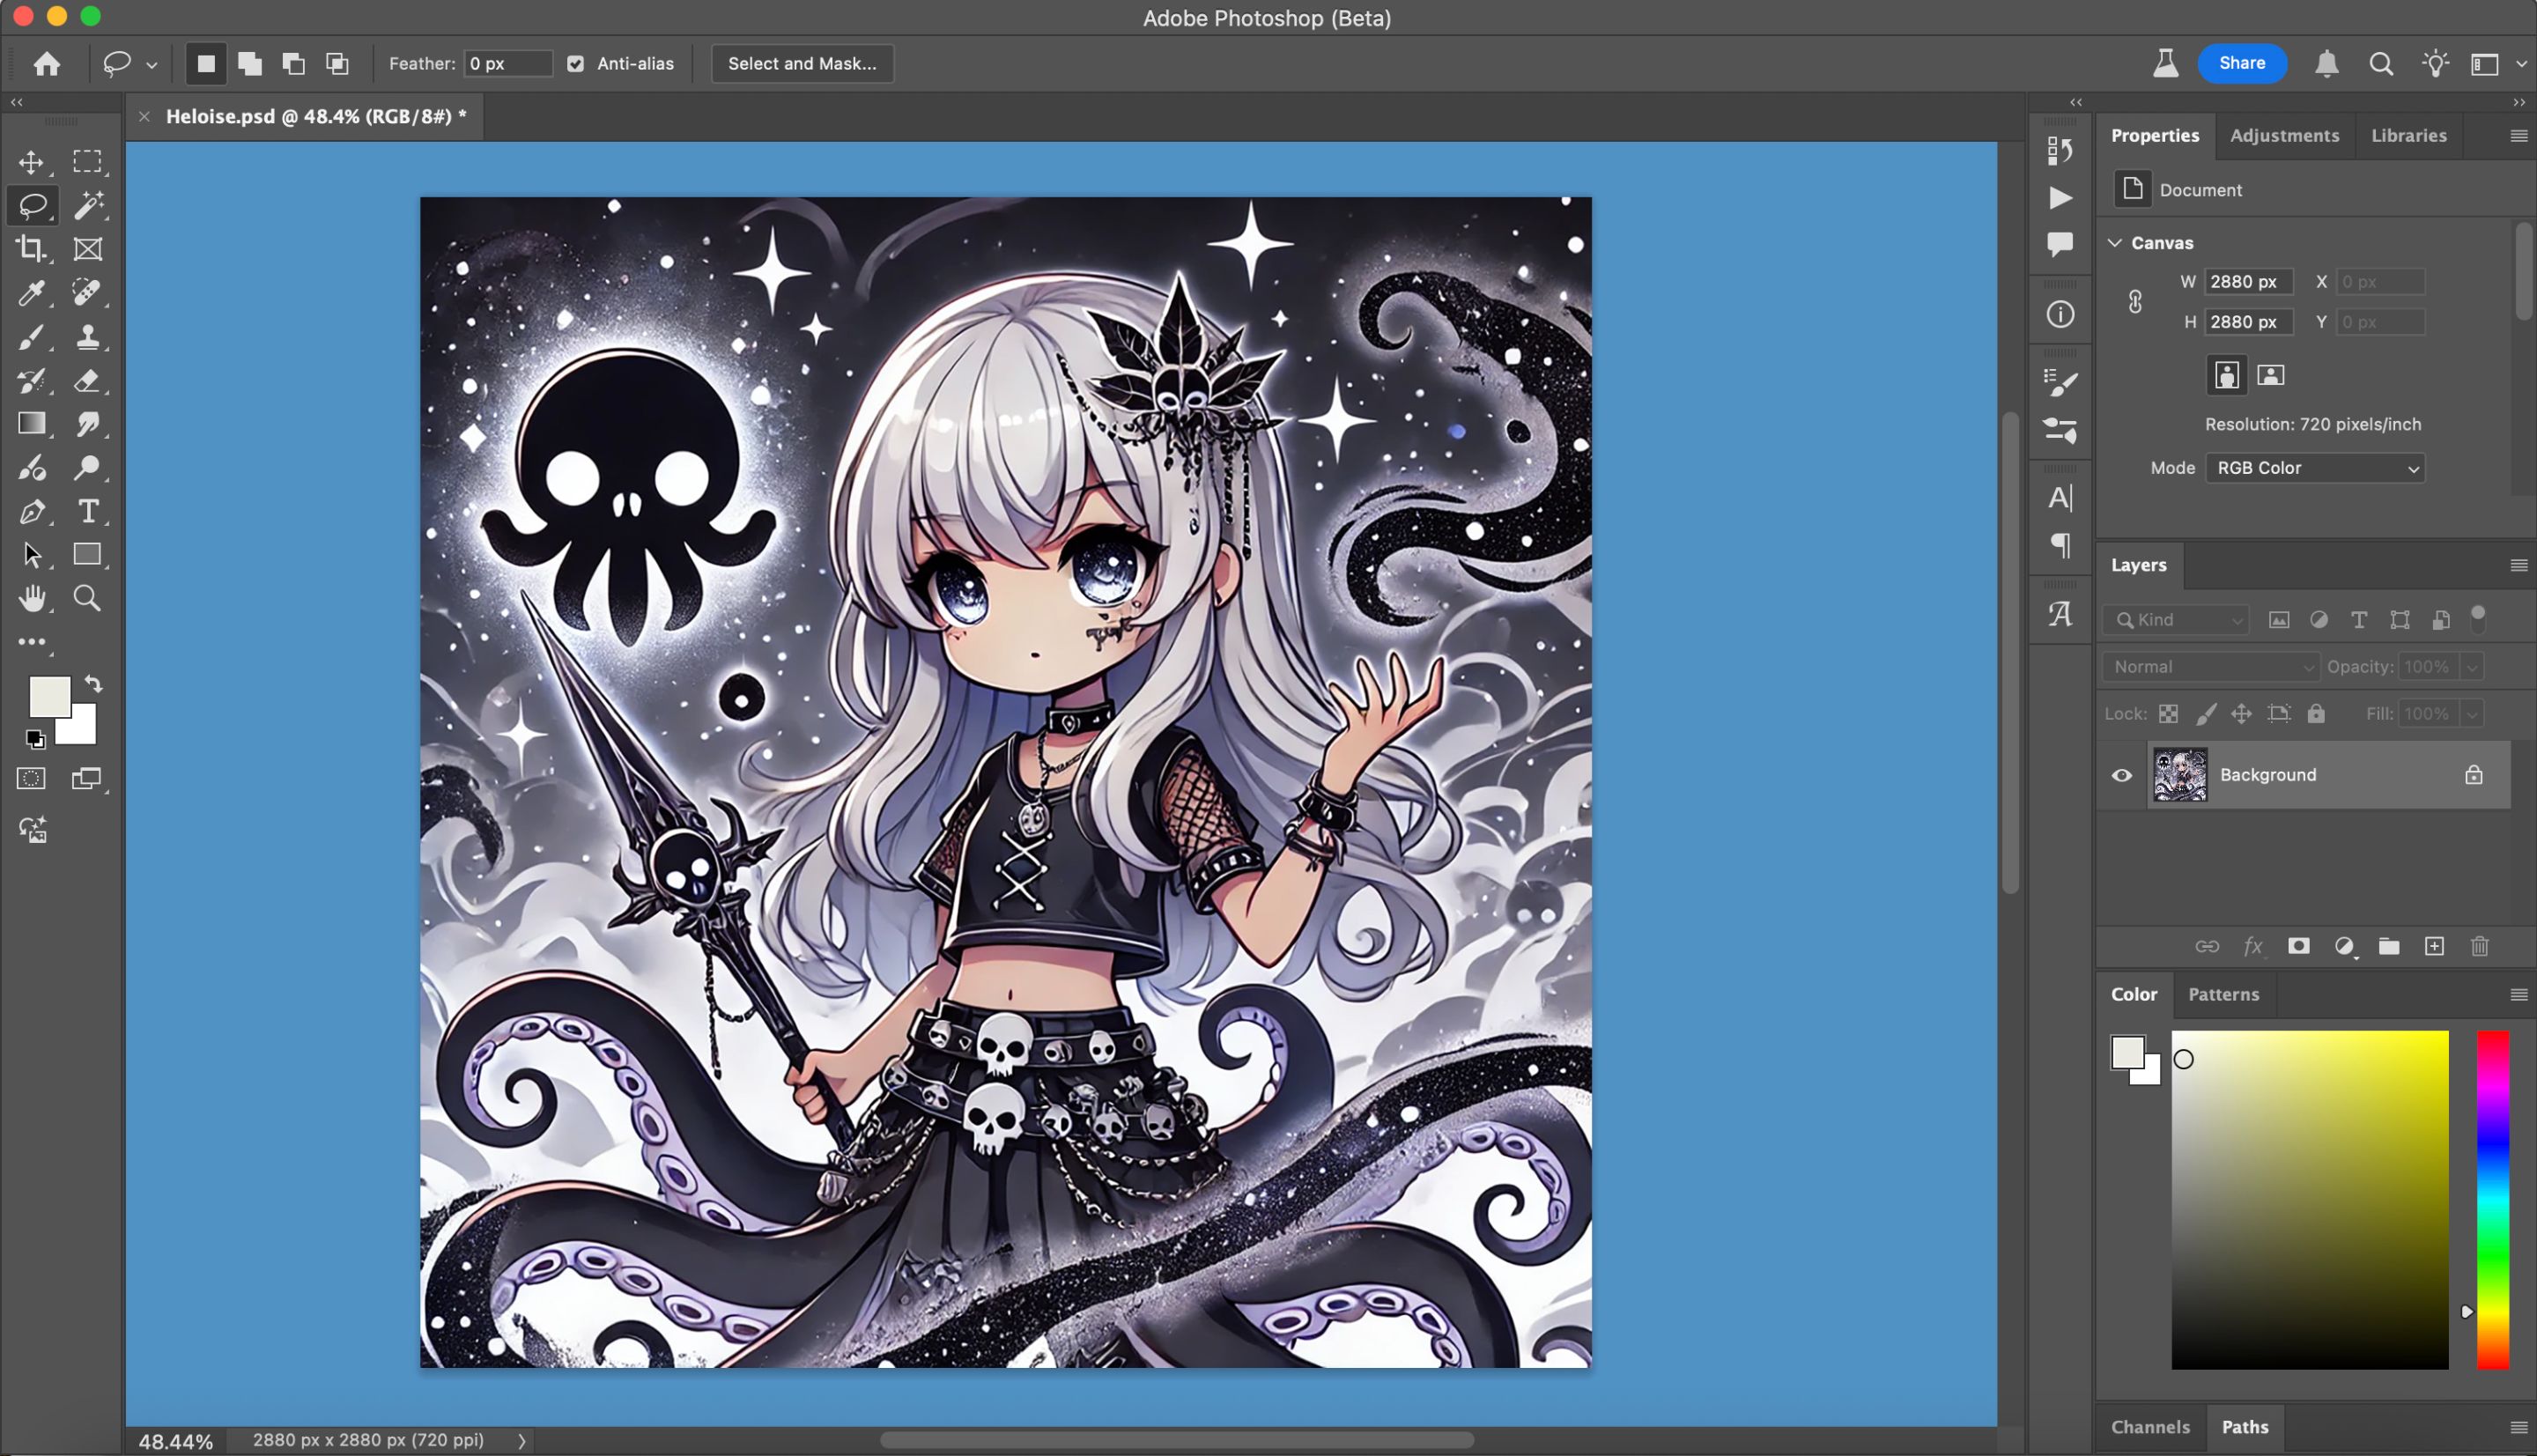
Task: Select the Frame tool
Action: [87, 249]
